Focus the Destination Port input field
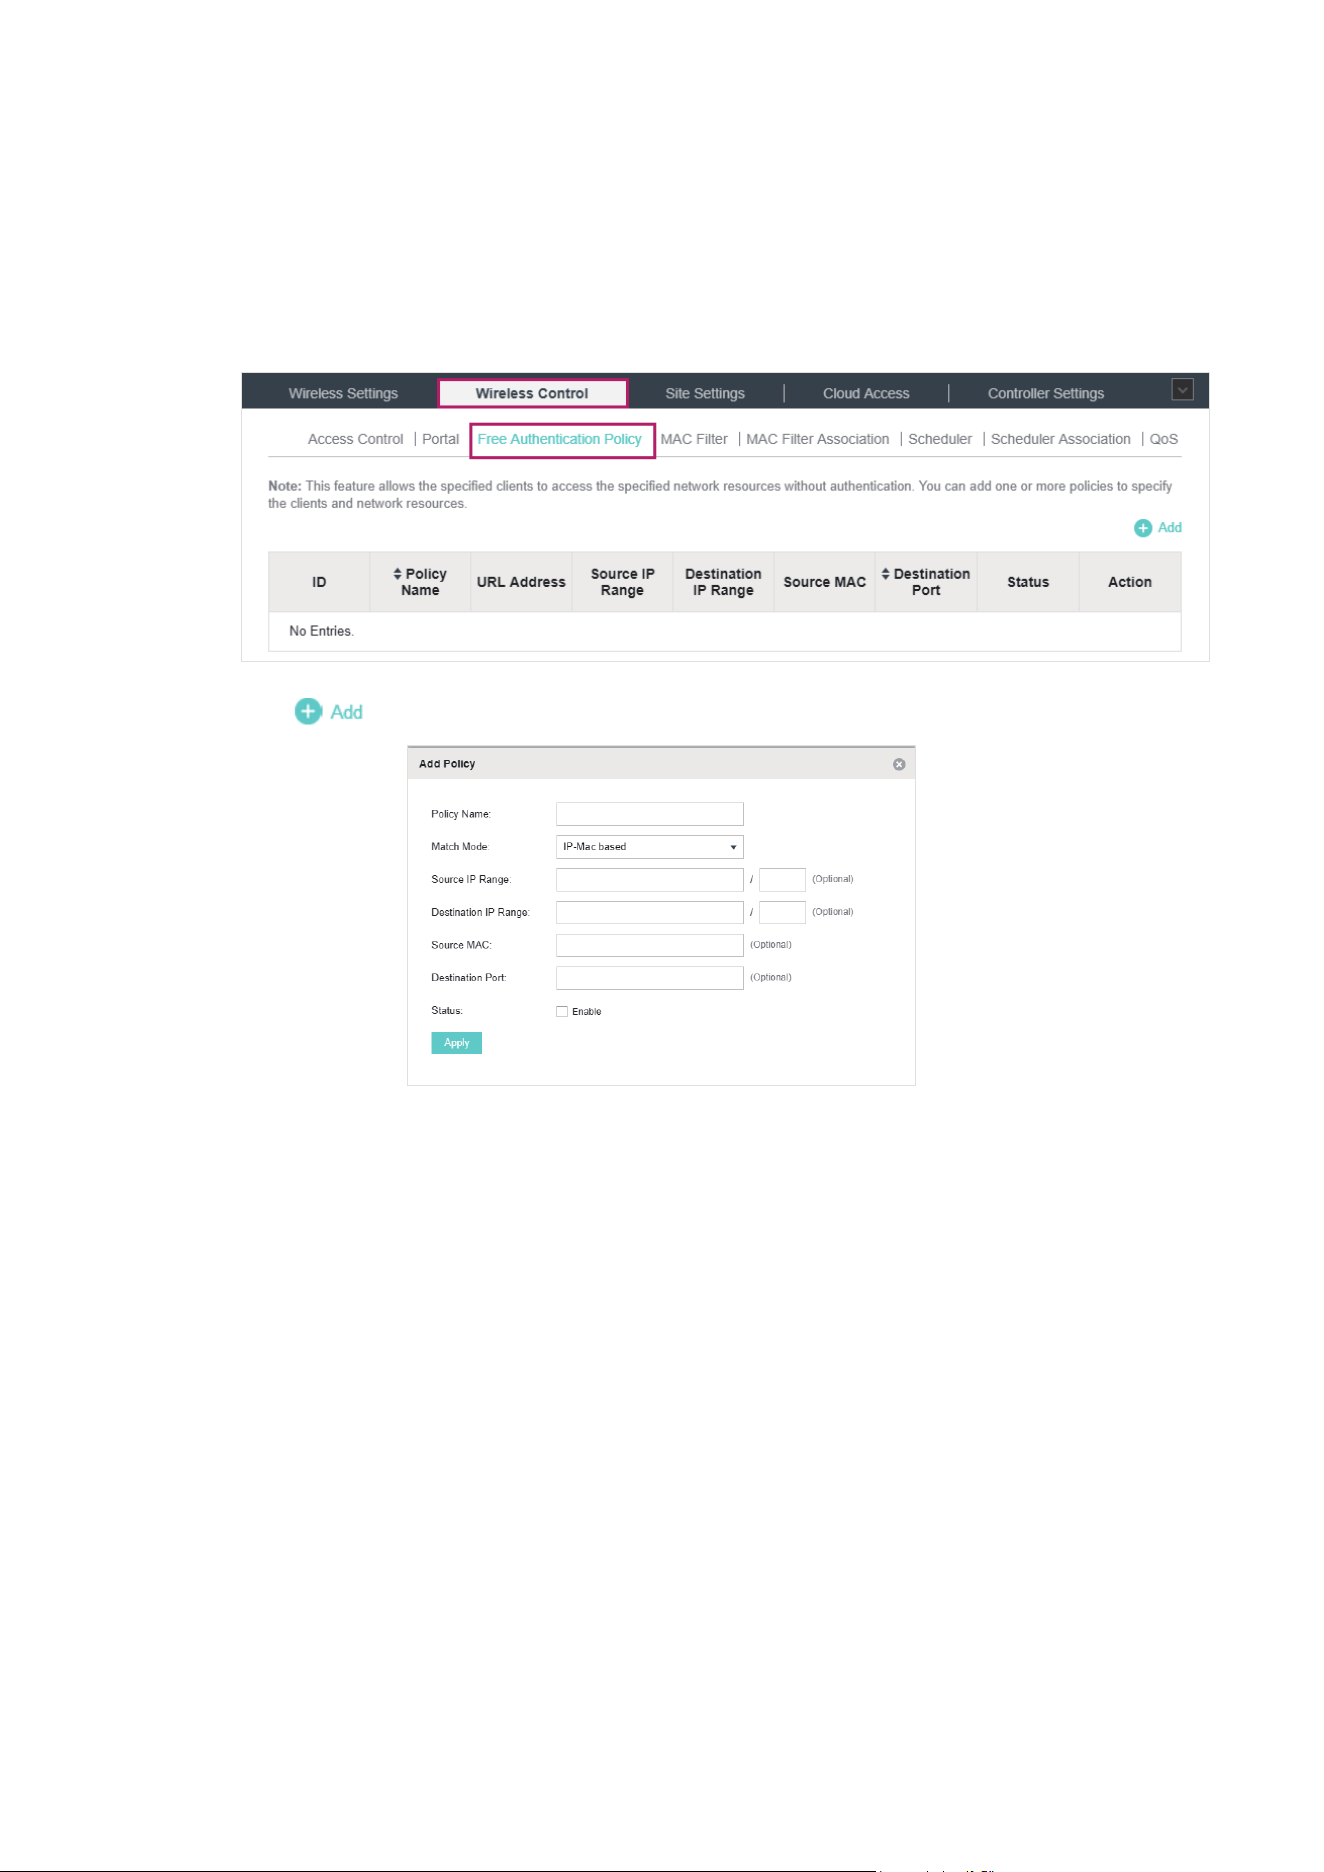This screenshot has height=1872, width=1324. tap(649, 978)
